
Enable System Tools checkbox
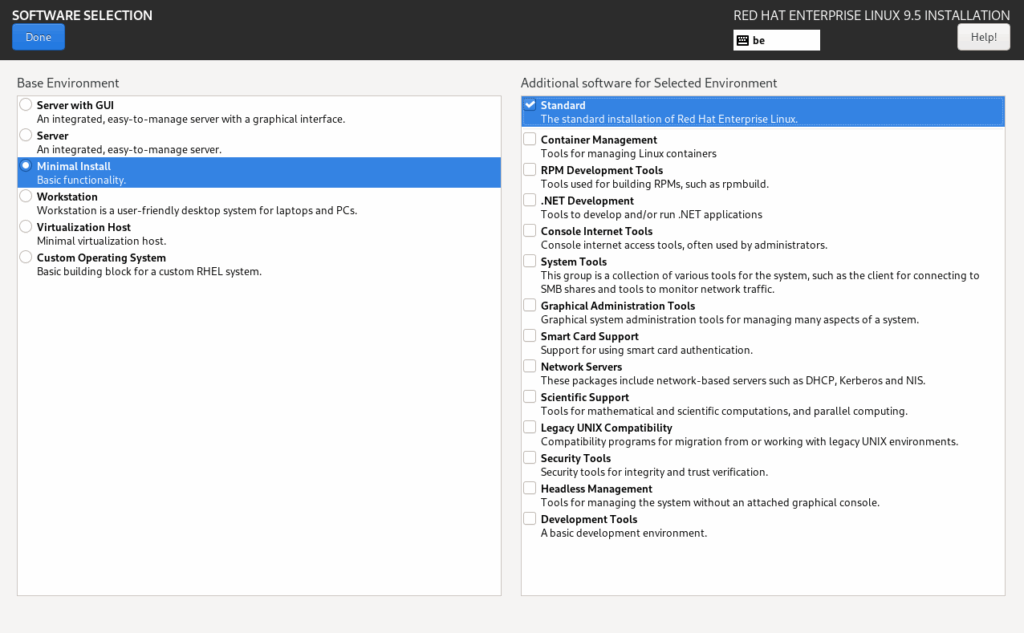coord(530,262)
